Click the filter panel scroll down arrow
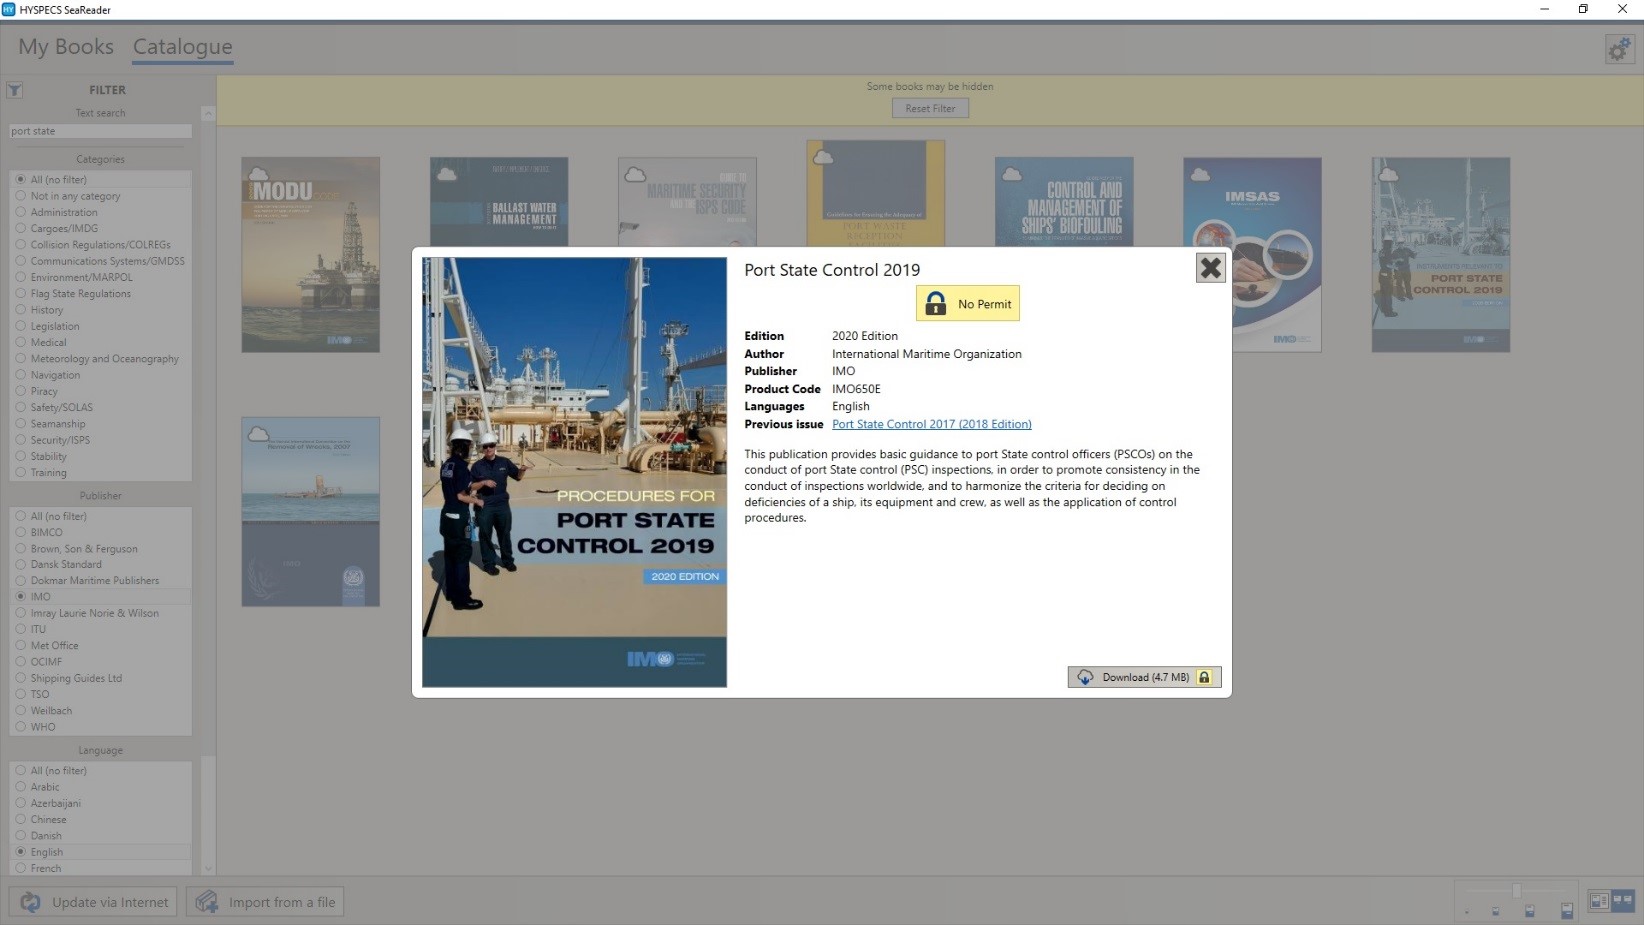Screen dimensions: 1644x925 pyautogui.click(x=208, y=869)
